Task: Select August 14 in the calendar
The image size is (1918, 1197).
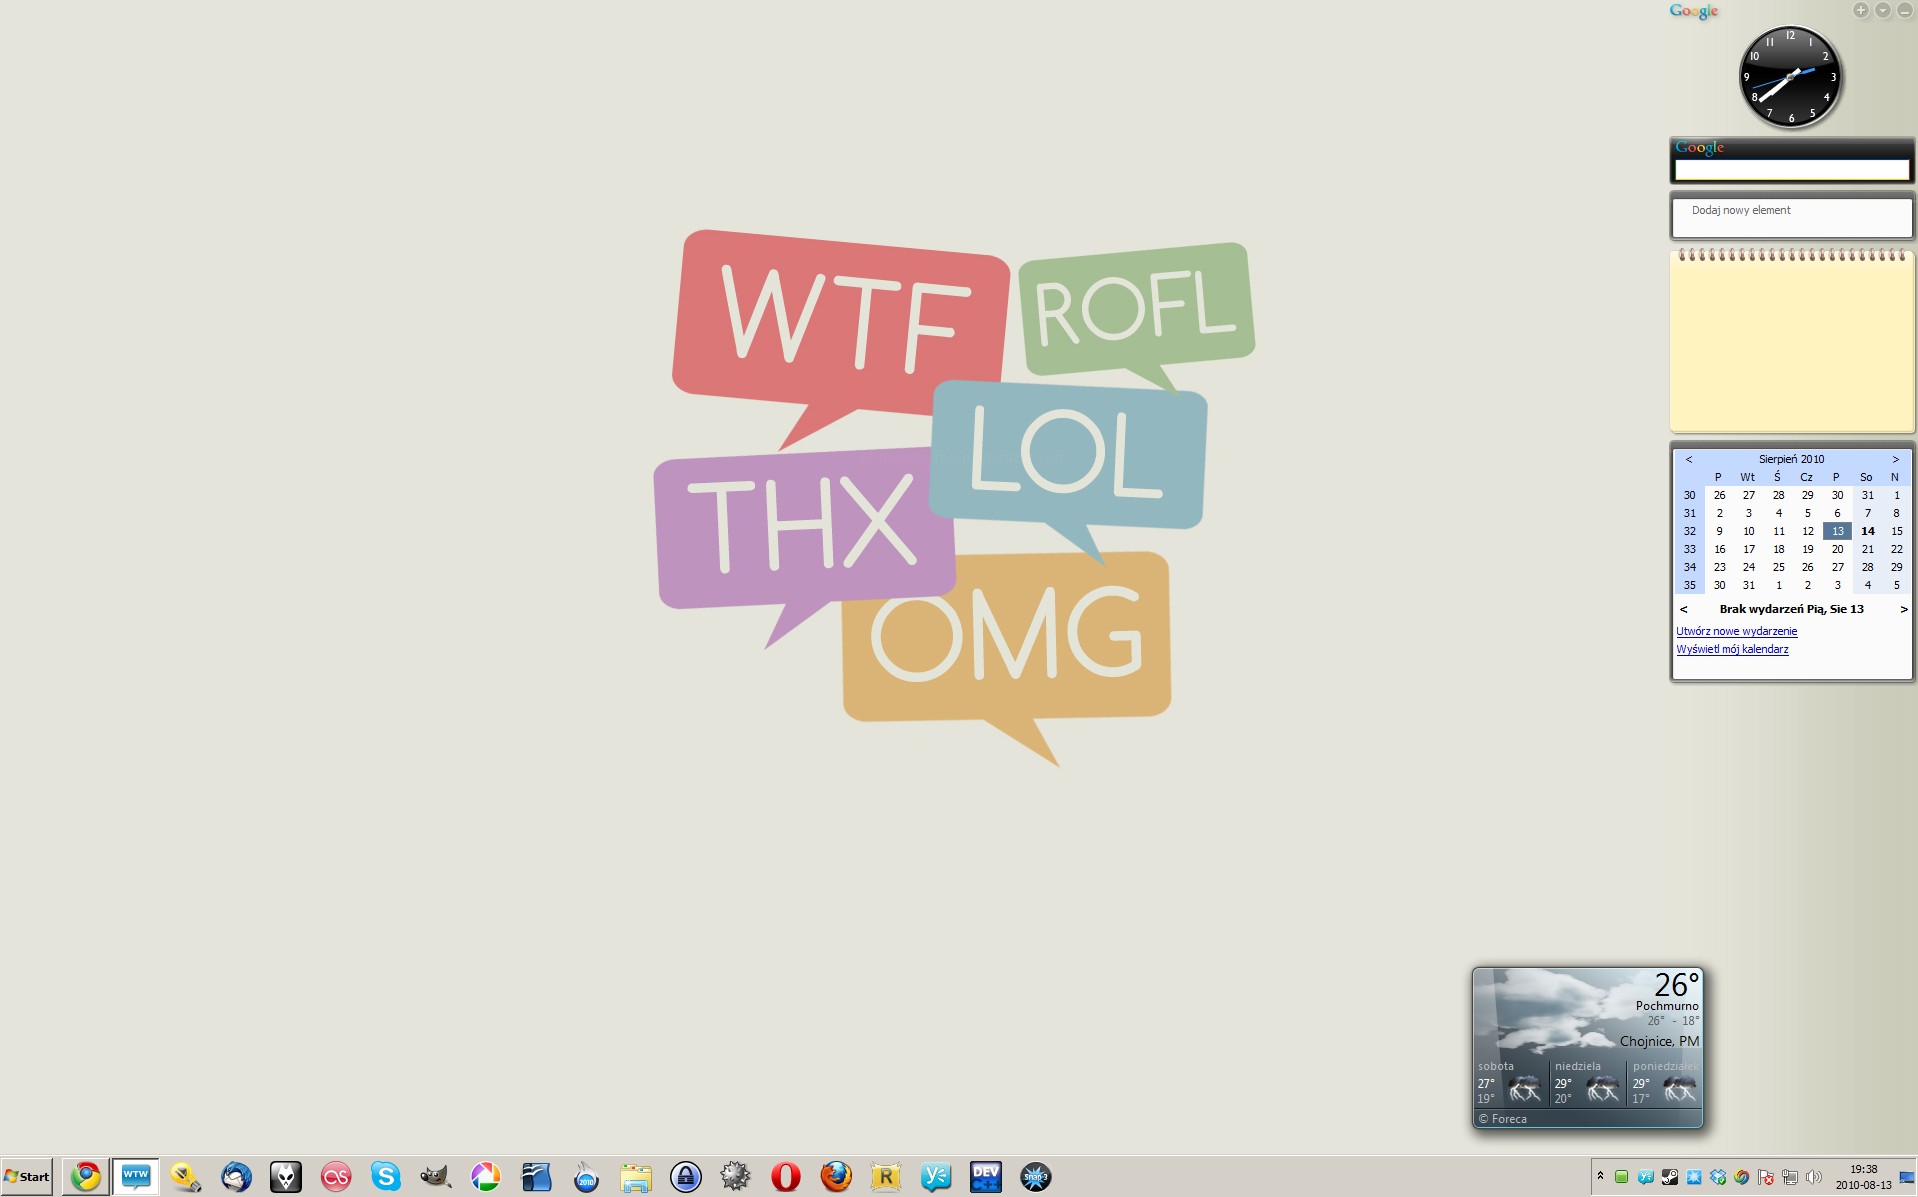Action: [1867, 531]
